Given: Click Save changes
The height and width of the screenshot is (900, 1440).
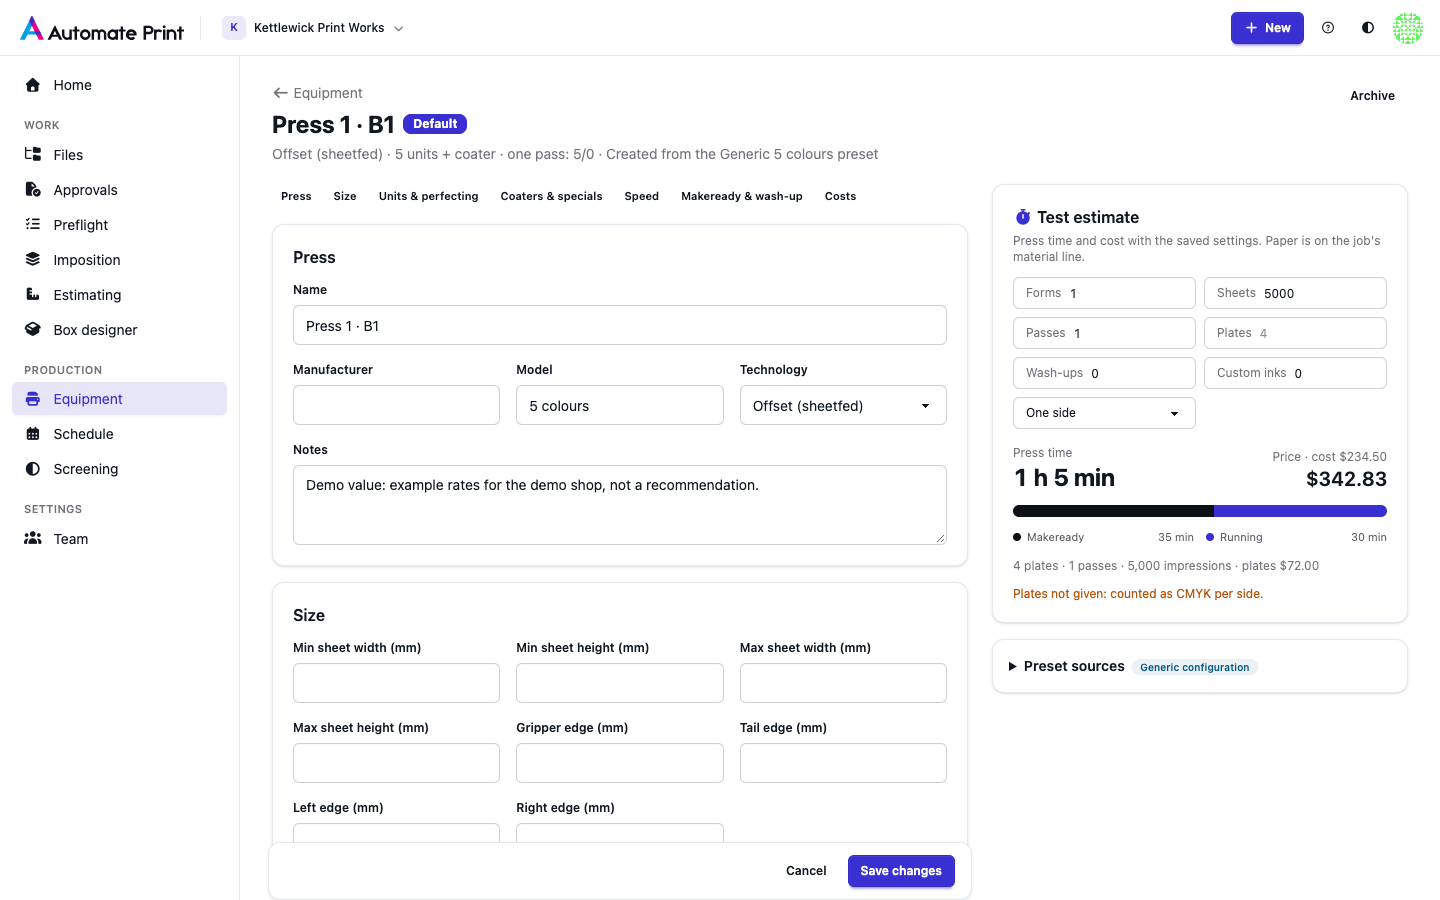Looking at the screenshot, I should (x=901, y=871).
